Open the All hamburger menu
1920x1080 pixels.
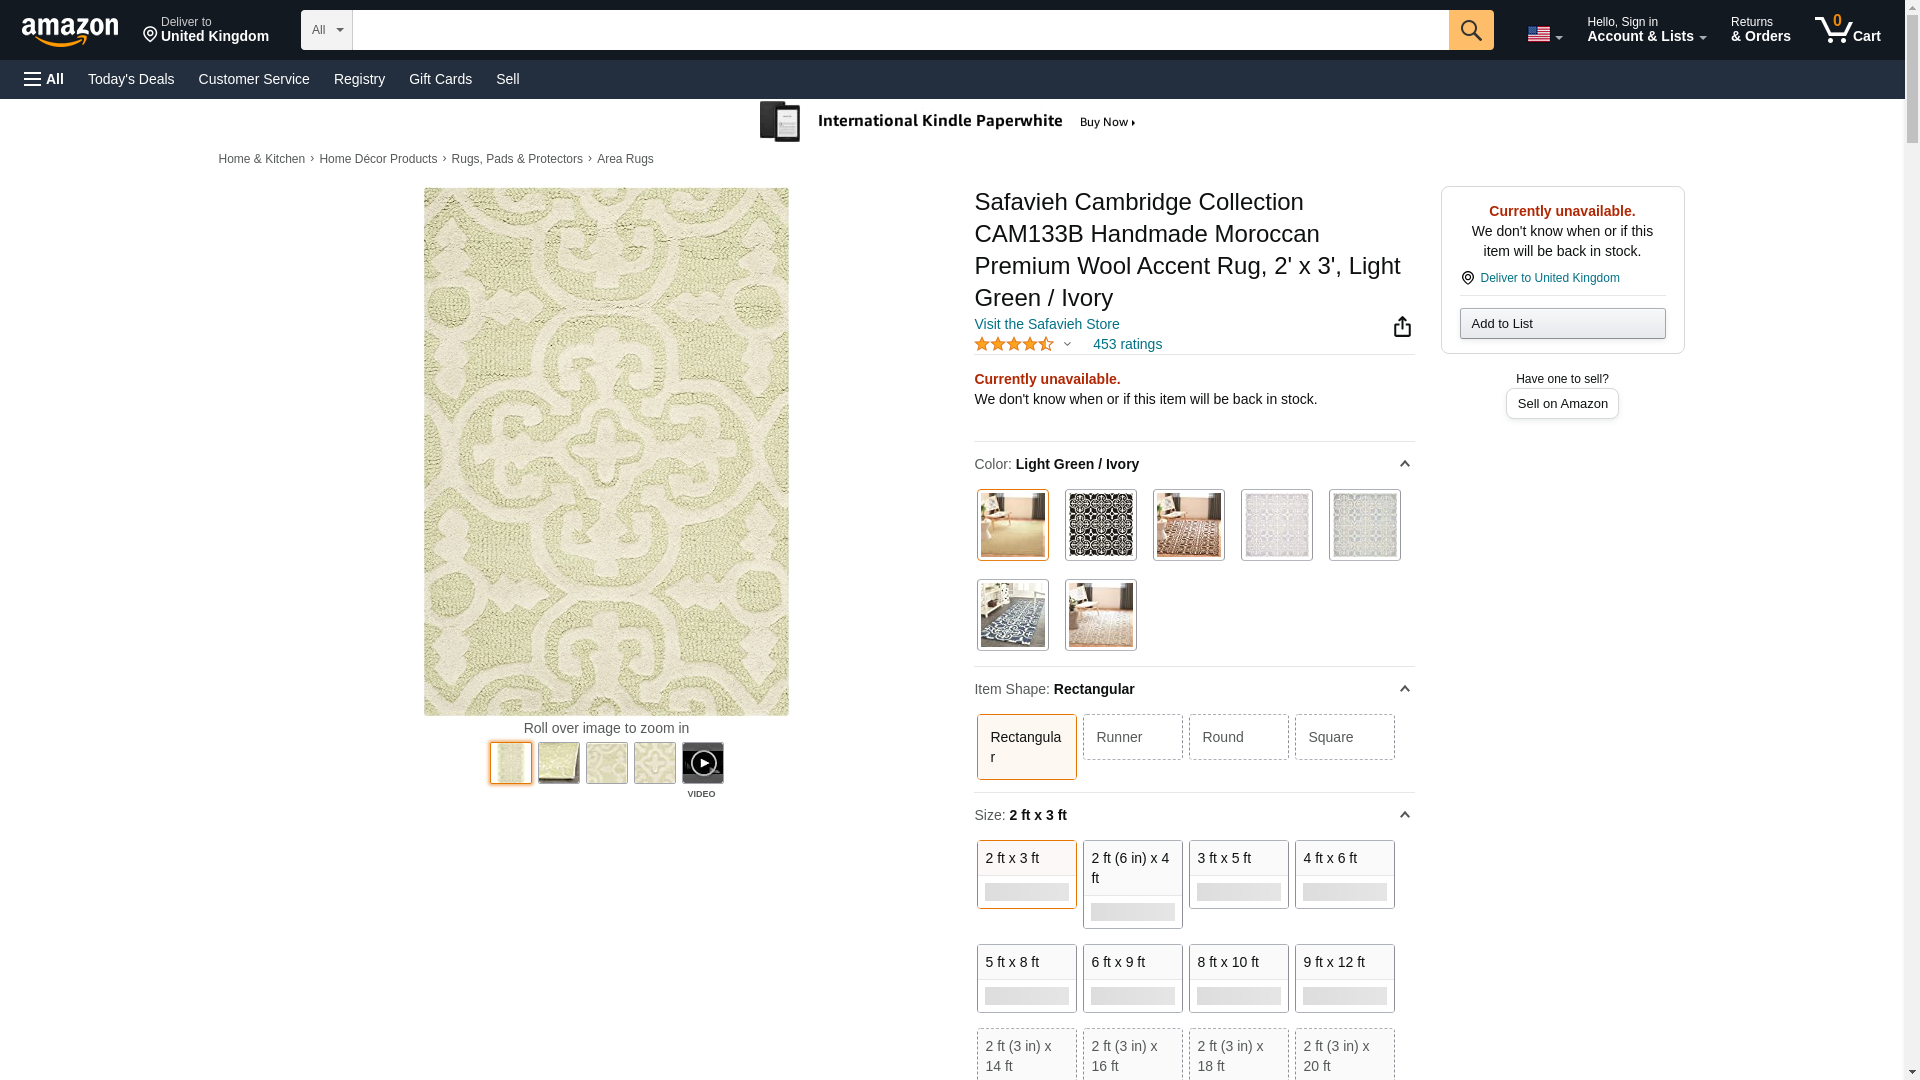click(x=44, y=79)
